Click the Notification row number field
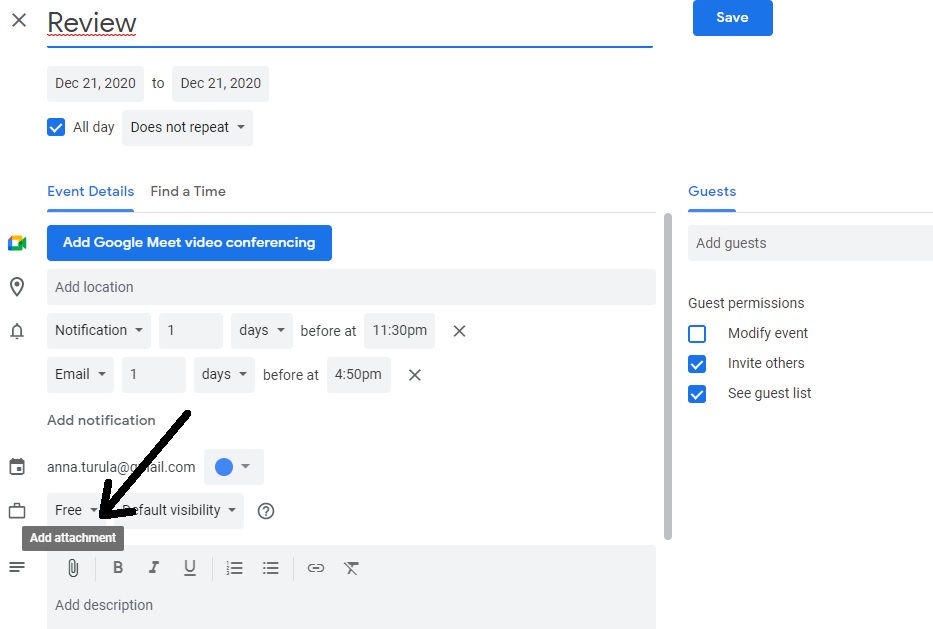This screenshot has height=629, width=933. (190, 330)
